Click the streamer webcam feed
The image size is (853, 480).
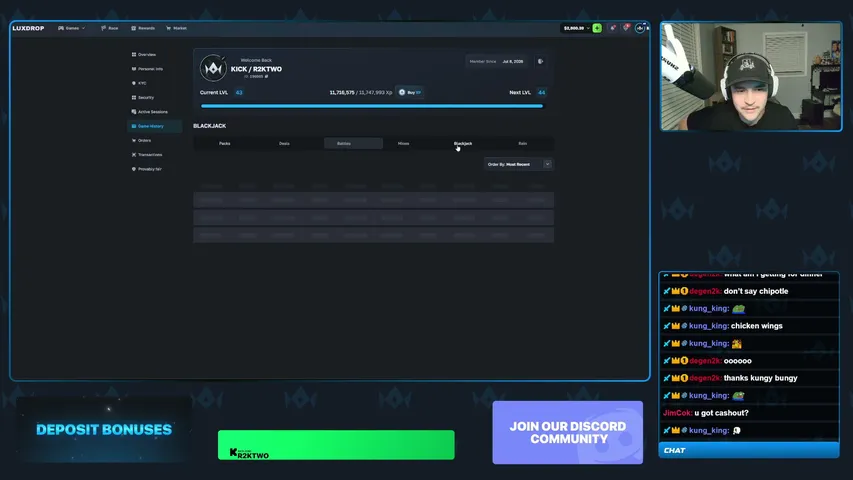point(751,76)
